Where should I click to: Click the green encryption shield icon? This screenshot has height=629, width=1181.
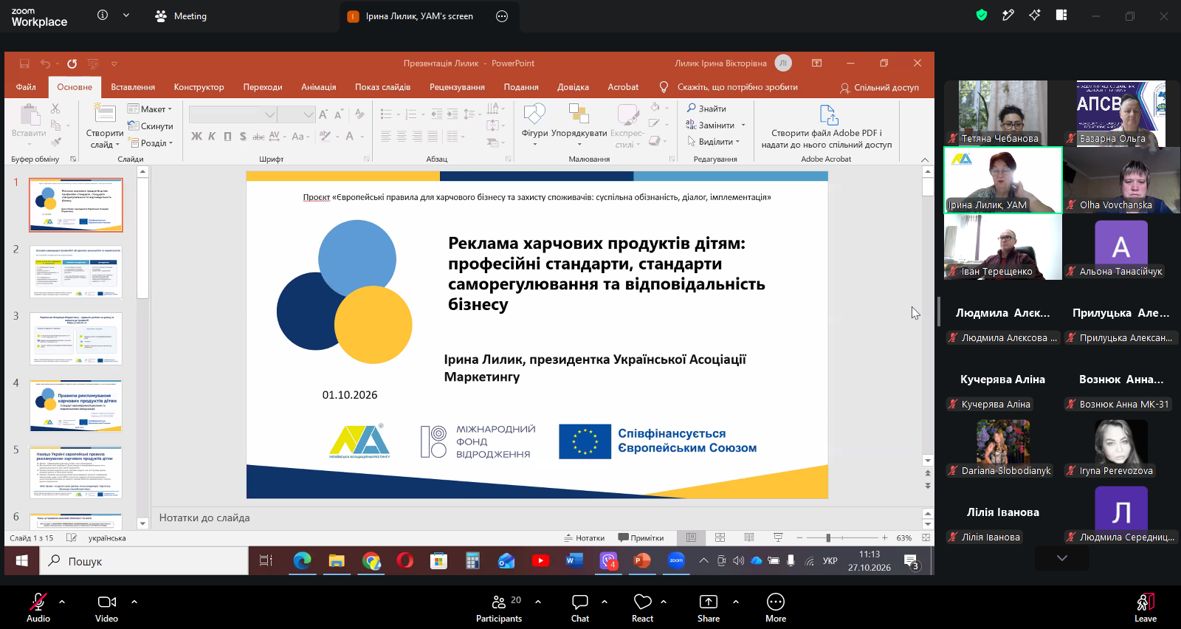pos(981,15)
